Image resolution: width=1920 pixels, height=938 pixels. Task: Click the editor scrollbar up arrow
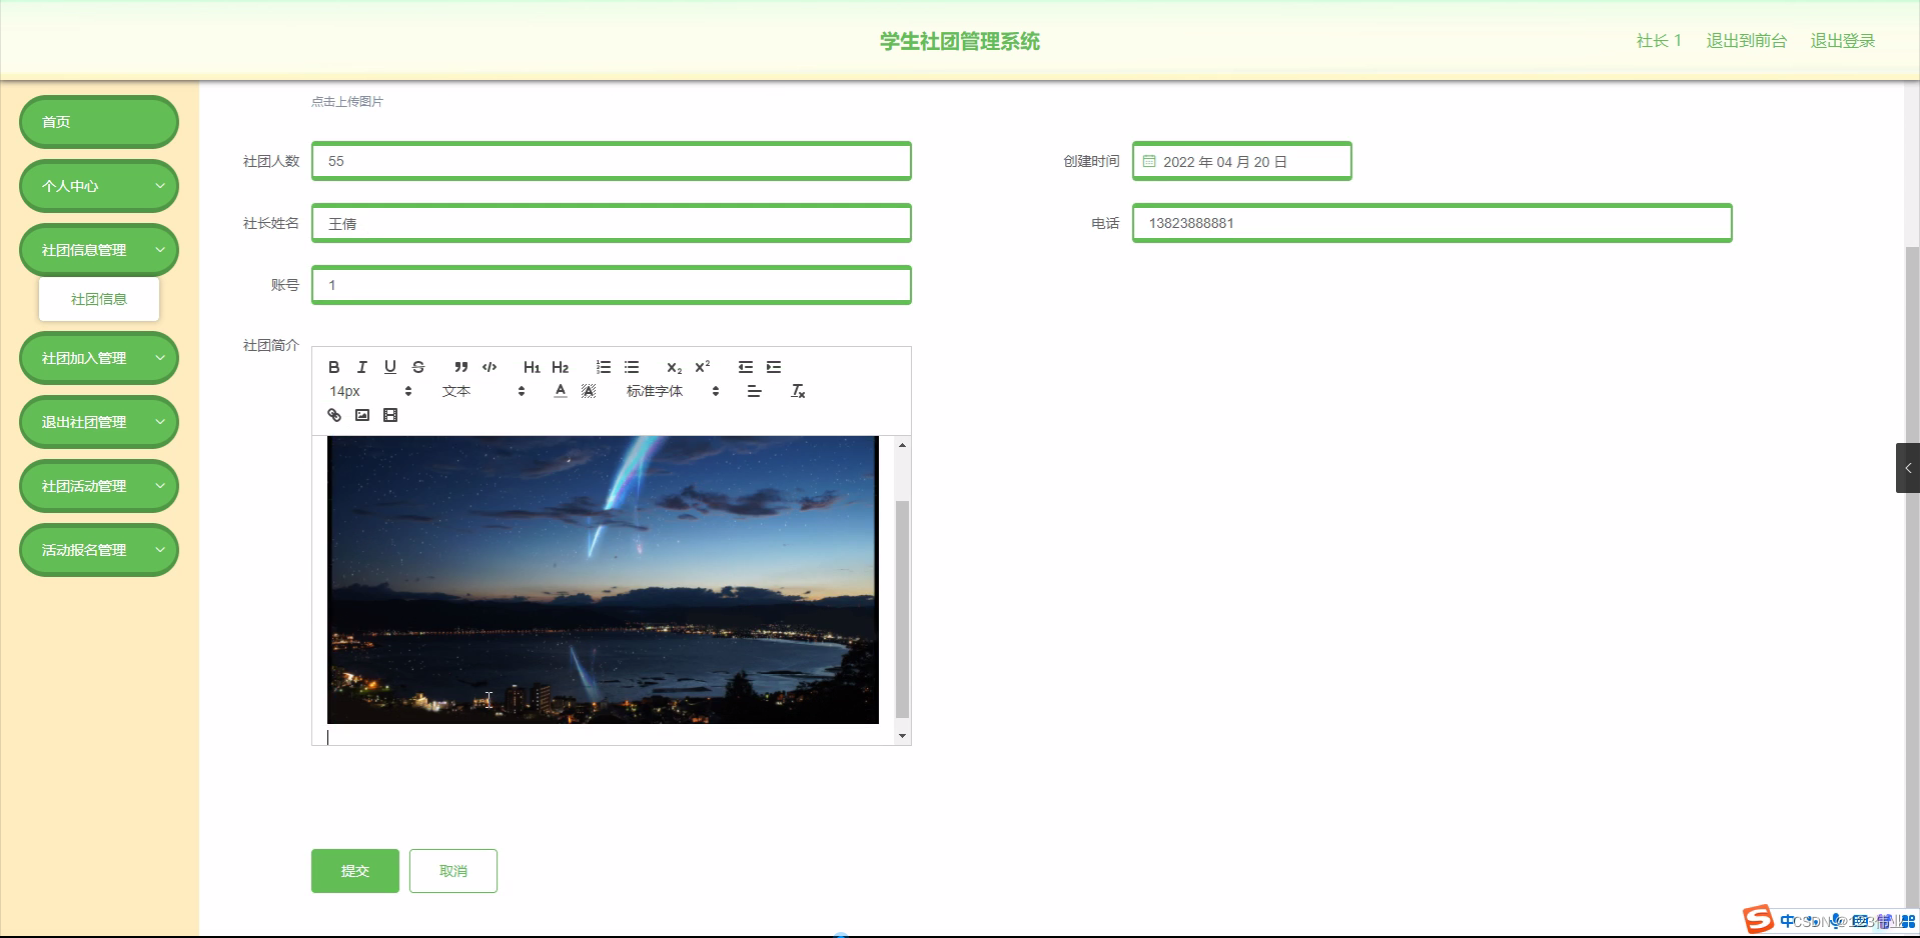[x=902, y=445]
